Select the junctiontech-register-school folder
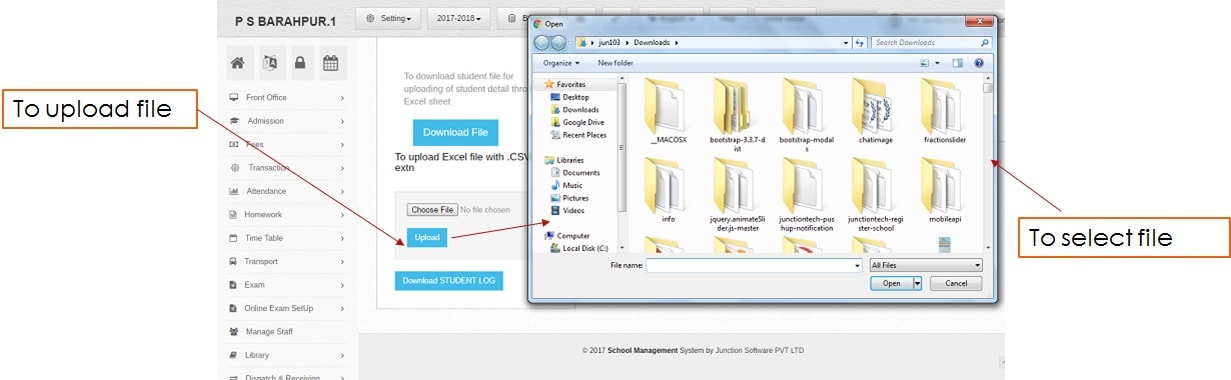The width and height of the screenshot is (1231, 380). (x=875, y=195)
